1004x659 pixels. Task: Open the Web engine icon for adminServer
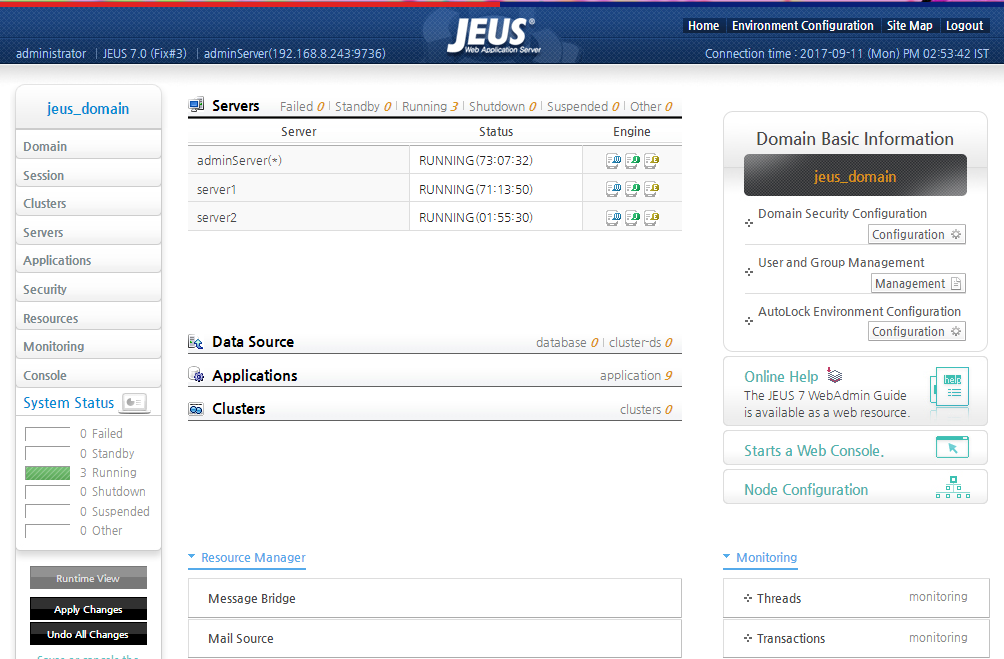pos(613,161)
